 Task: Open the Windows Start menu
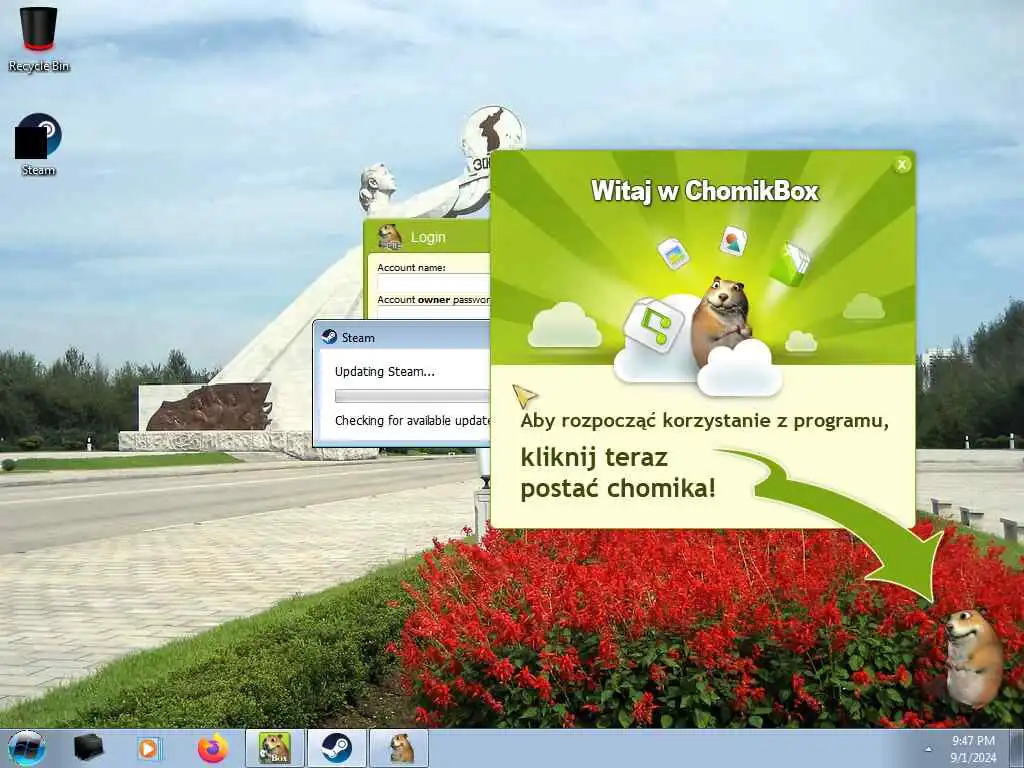27,748
